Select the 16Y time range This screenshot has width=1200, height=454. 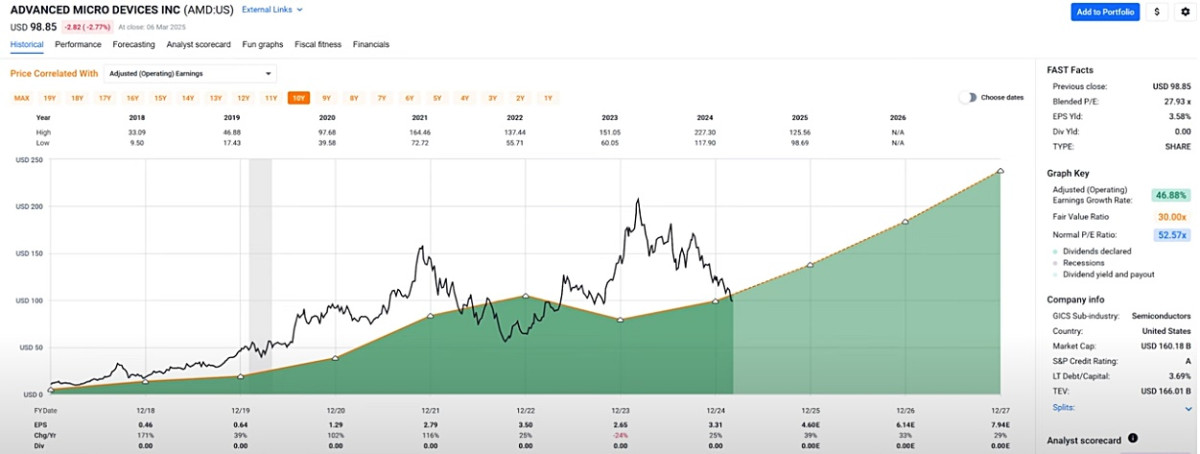click(x=132, y=98)
